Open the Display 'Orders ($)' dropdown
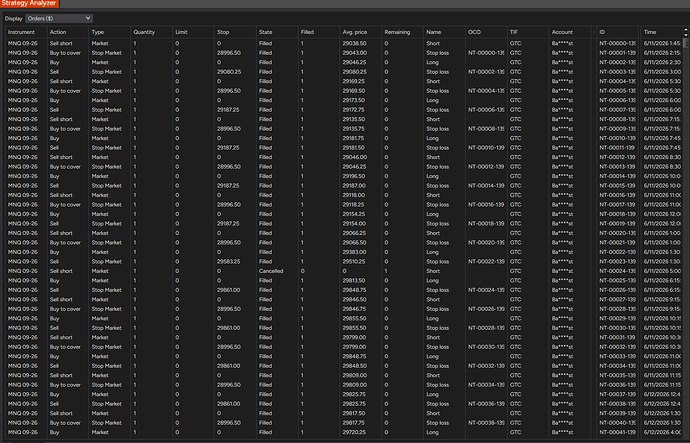Image resolution: width=690 pixels, height=443 pixels. (x=59, y=18)
